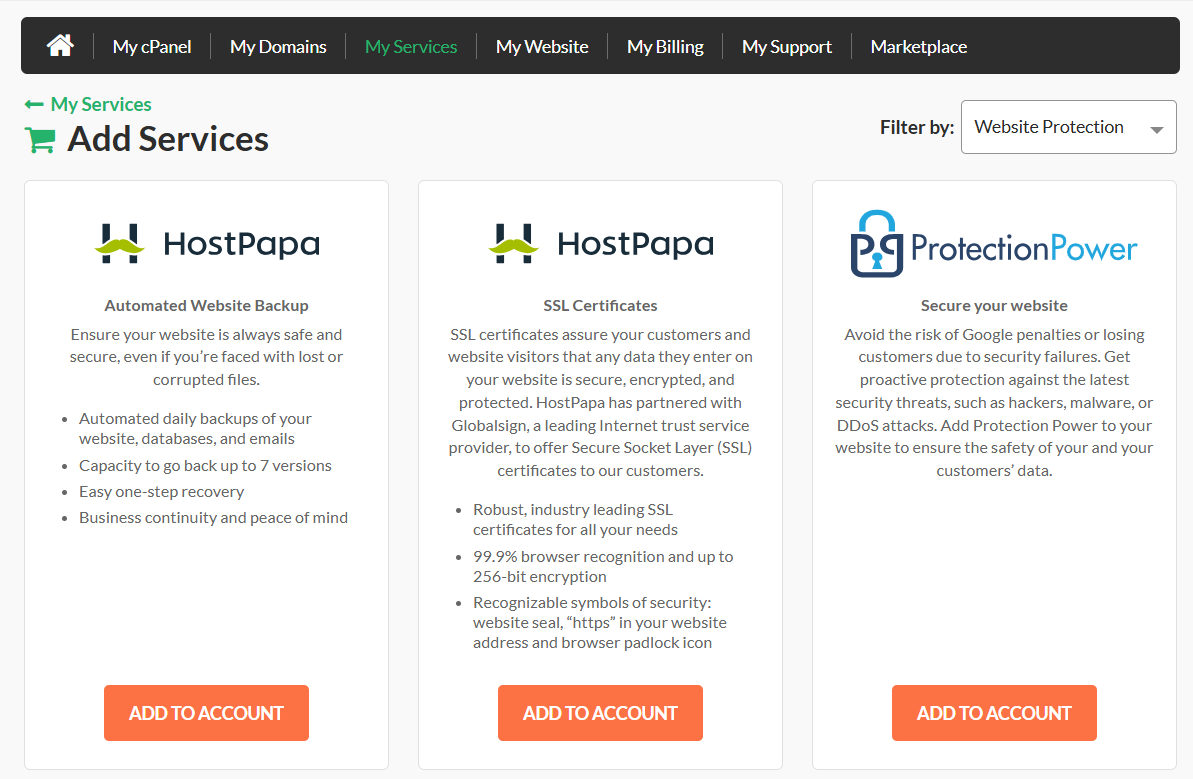Click the HostPapa logo on Automated Website Backup card
The width and height of the screenshot is (1193, 779).
pos(207,243)
